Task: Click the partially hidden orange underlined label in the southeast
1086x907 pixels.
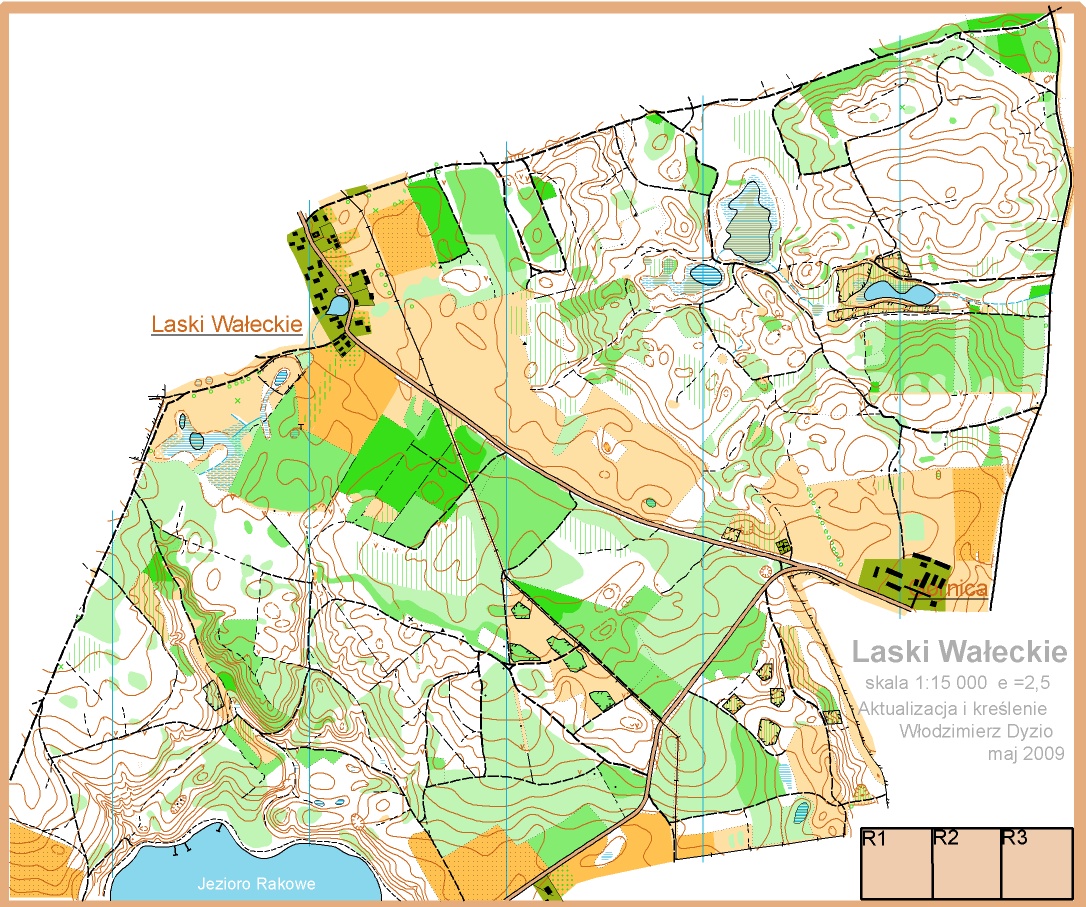Action: pyautogui.click(x=958, y=590)
